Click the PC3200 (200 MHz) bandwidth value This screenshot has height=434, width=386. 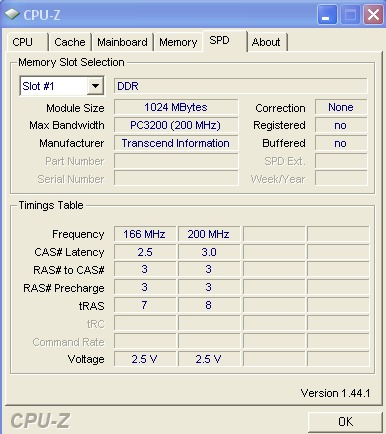[x=176, y=125]
